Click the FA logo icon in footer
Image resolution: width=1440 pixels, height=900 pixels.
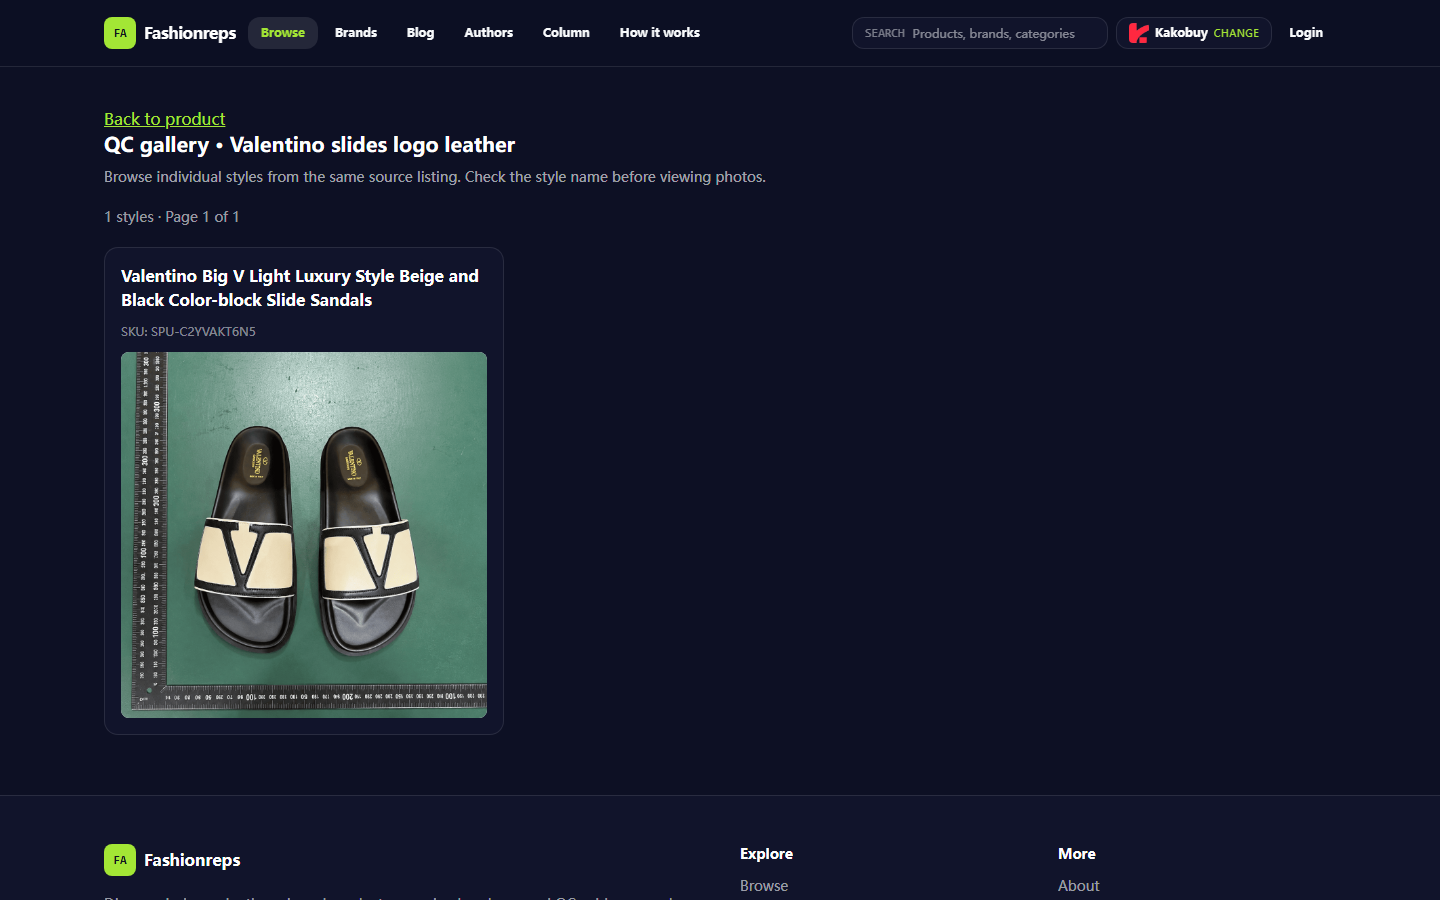tap(120, 860)
